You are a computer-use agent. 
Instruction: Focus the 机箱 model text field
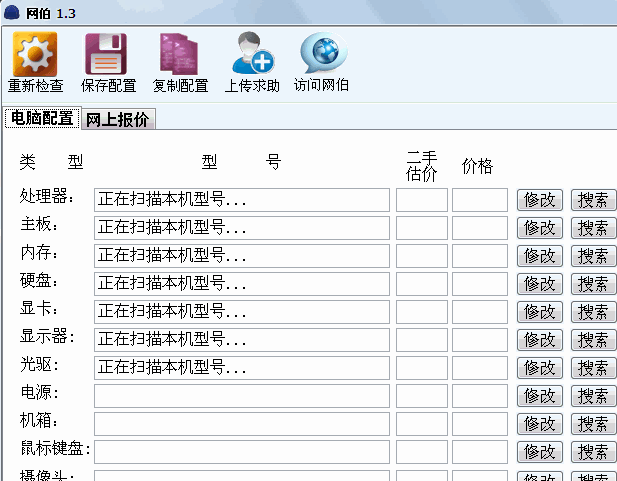point(241,424)
